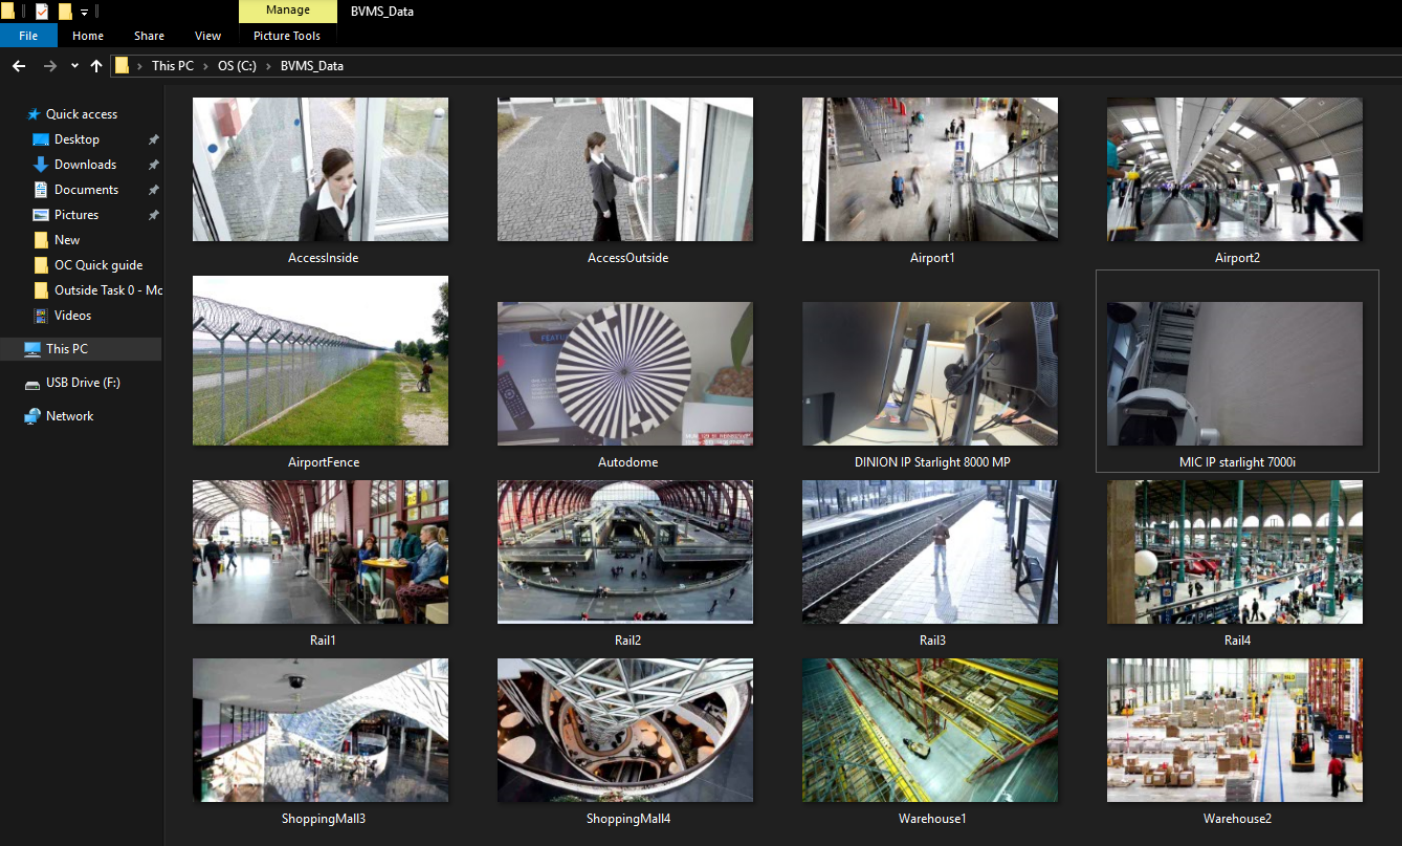The height and width of the screenshot is (846, 1402).
Task: Click the Forward navigation arrow
Action: coord(50,66)
